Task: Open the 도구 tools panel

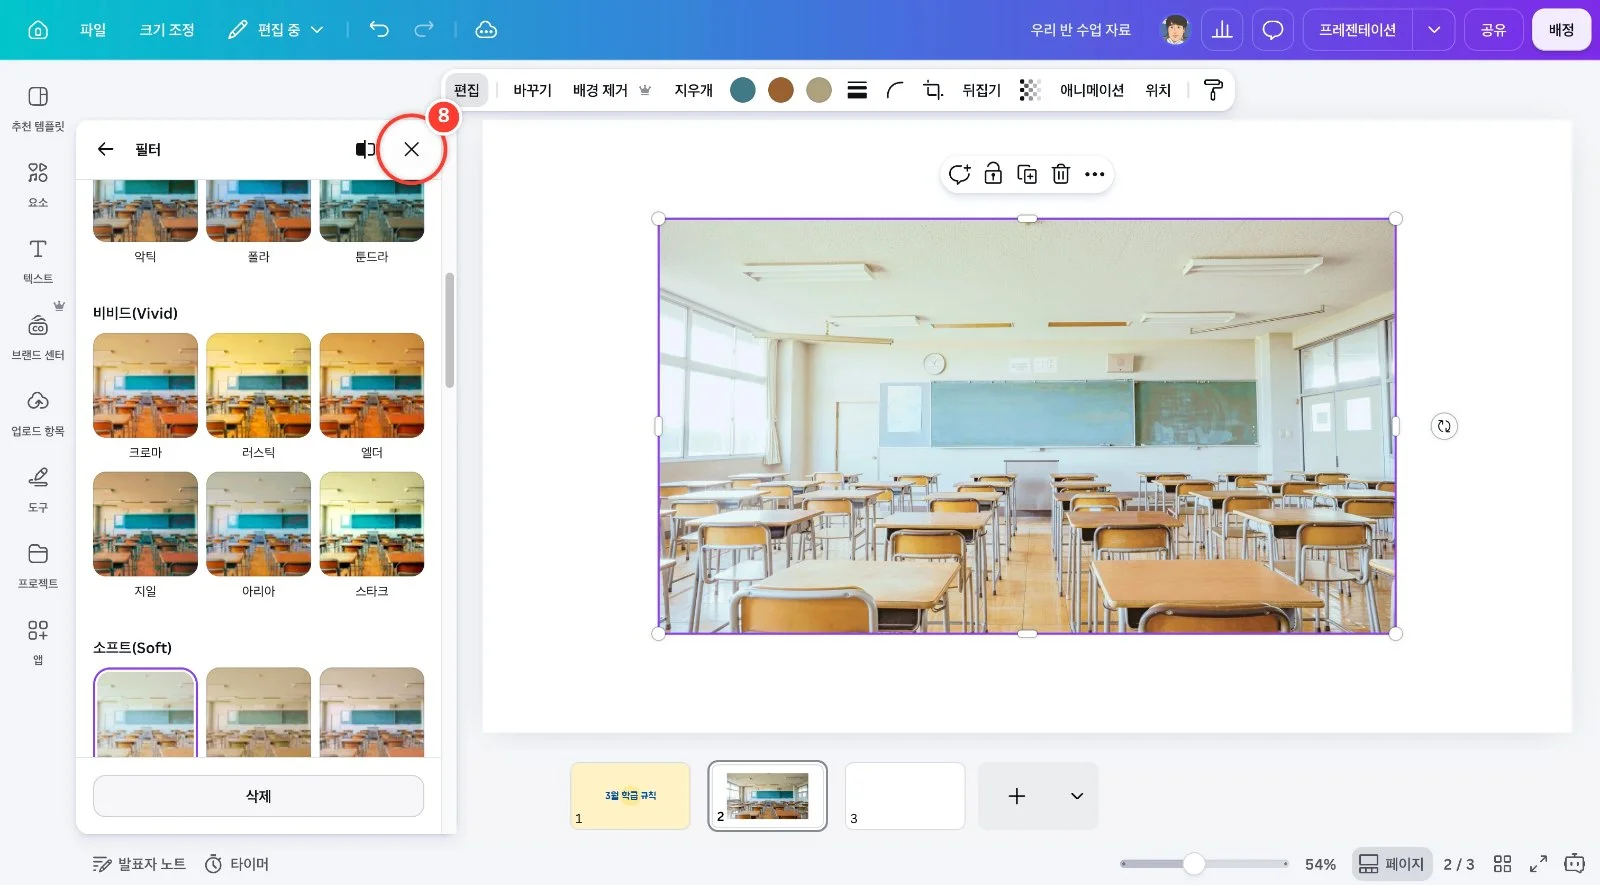Action: [38, 489]
